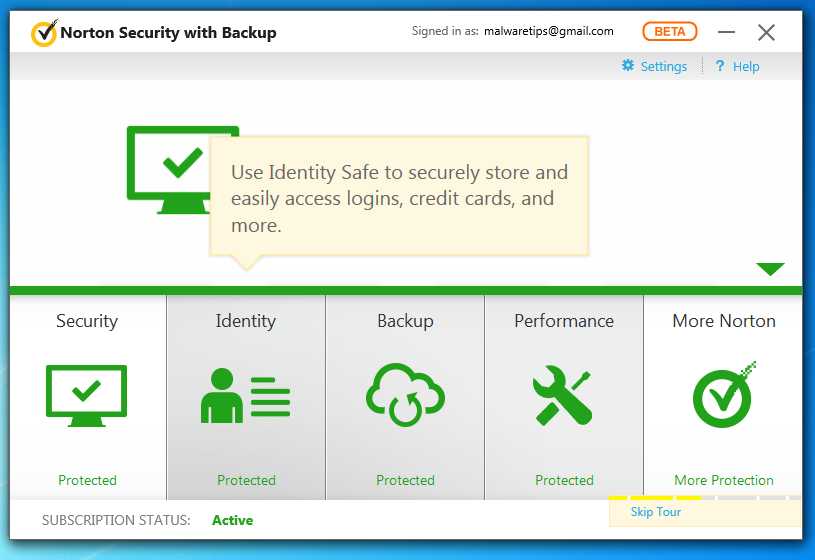This screenshot has width=815, height=560.
Task: Select the Security tab label
Action: pyautogui.click(x=87, y=321)
